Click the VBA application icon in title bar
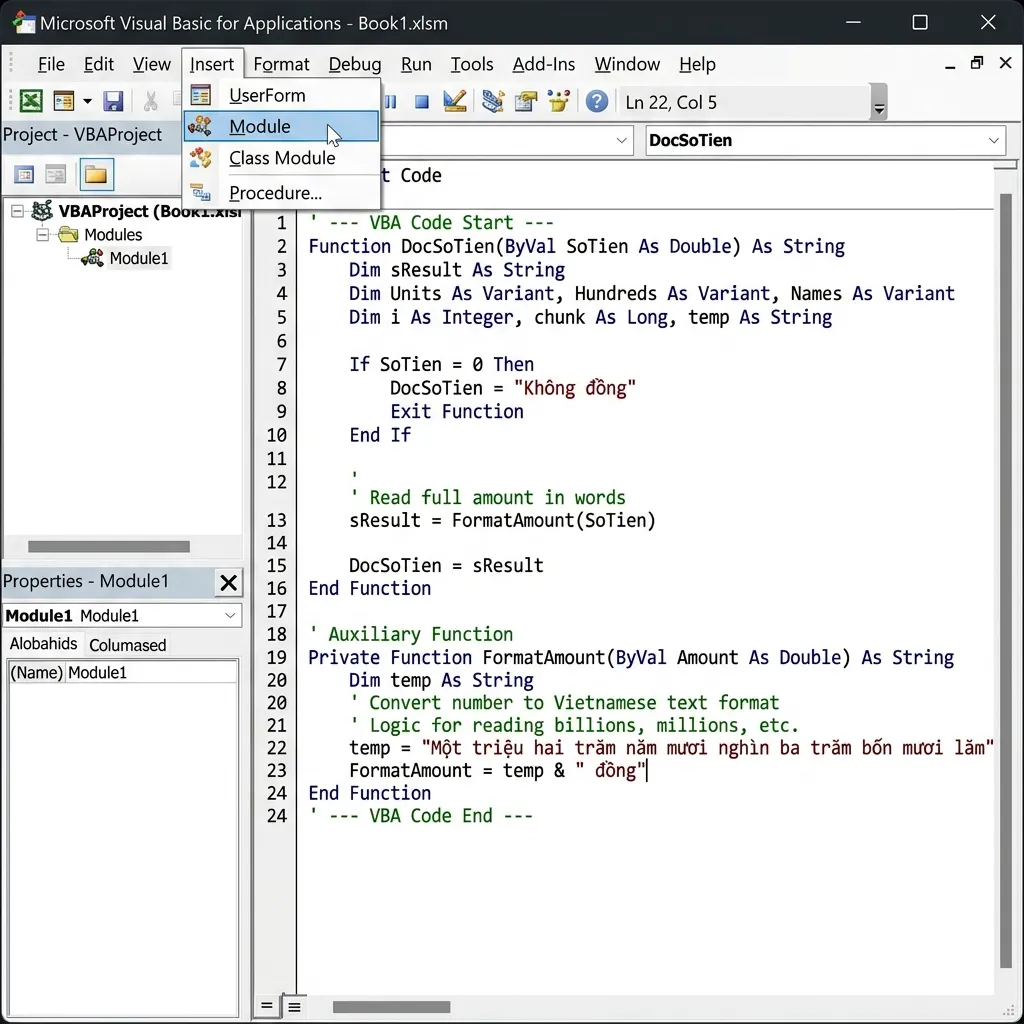The image size is (1024, 1024). (x=24, y=23)
